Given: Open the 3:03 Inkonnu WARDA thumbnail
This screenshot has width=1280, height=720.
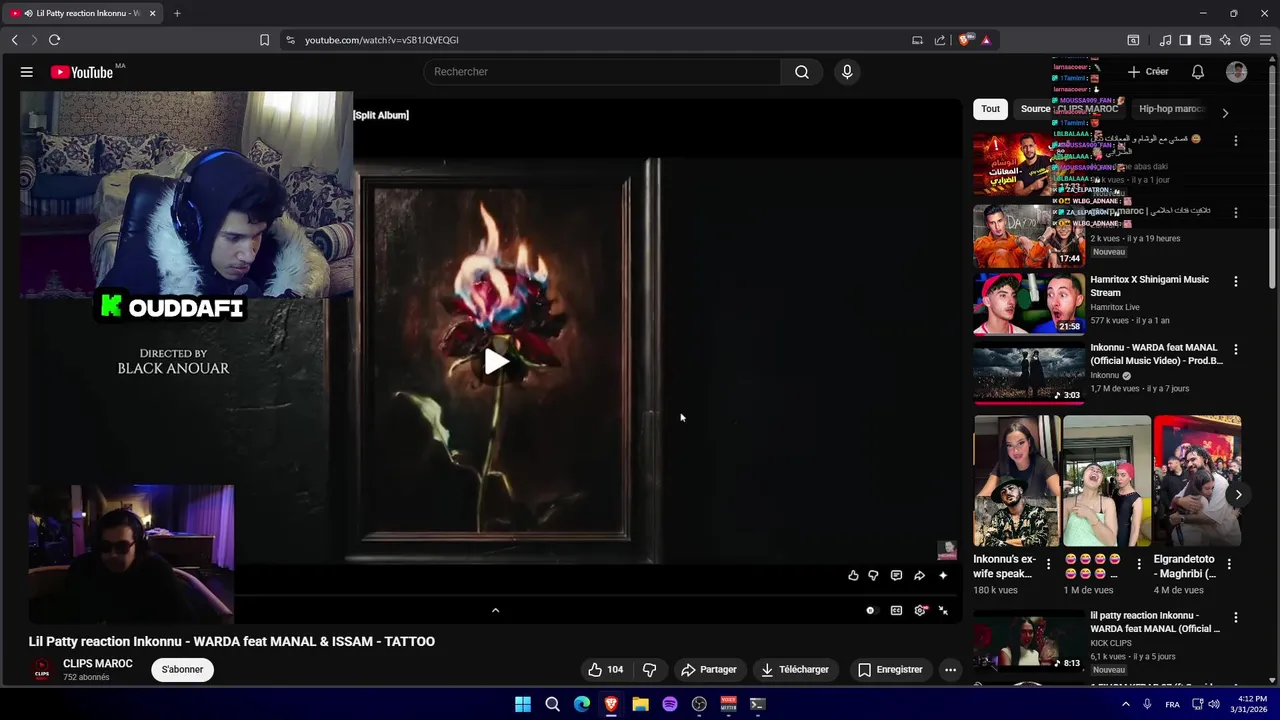Looking at the screenshot, I should 1029,372.
